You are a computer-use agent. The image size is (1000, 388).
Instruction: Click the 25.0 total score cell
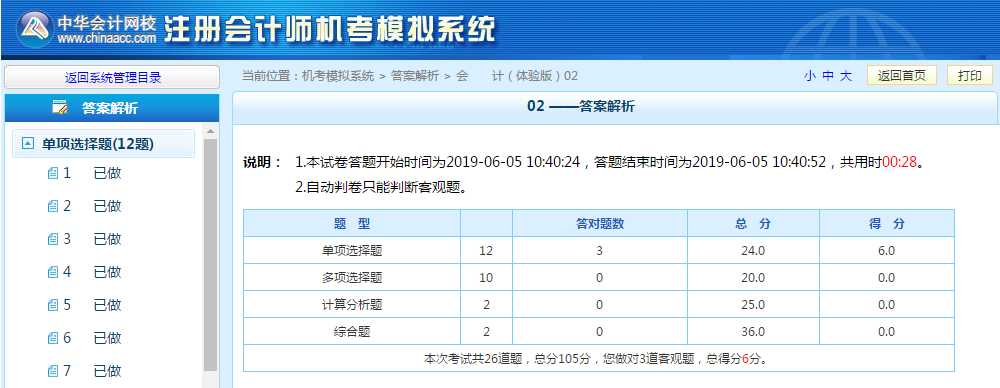click(x=753, y=304)
